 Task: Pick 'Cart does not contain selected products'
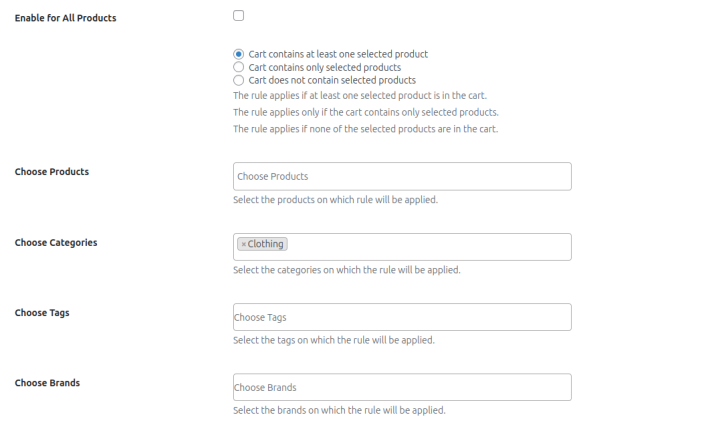tap(238, 80)
